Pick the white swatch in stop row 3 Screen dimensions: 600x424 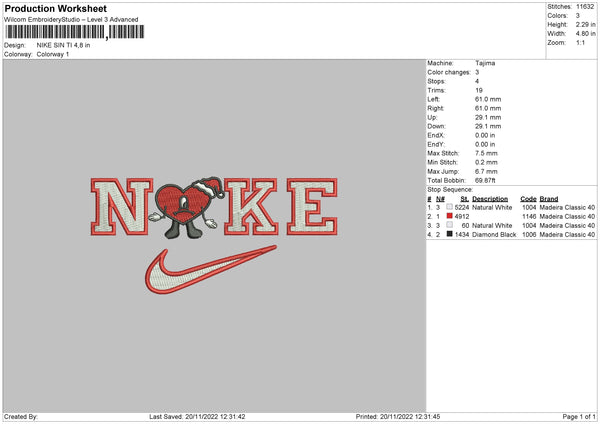[x=450, y=225]
